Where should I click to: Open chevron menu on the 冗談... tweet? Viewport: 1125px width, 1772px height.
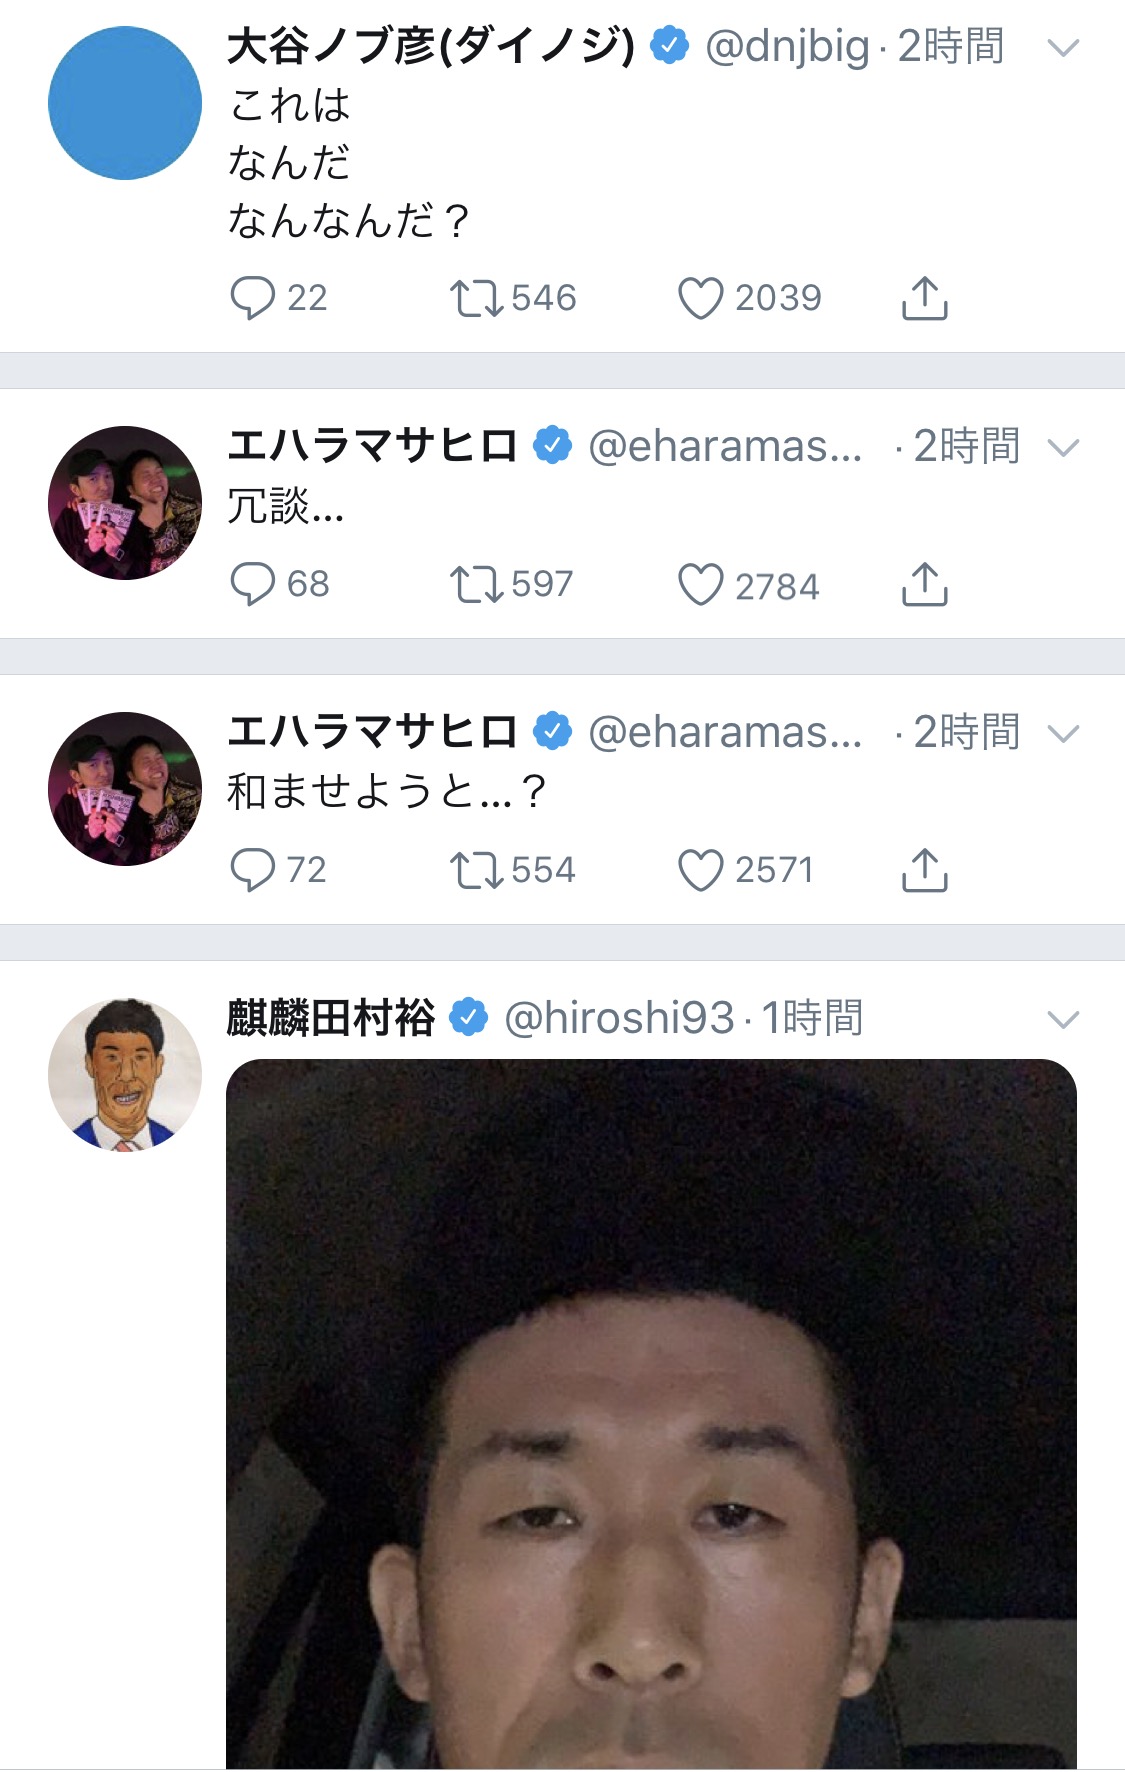coord(1063,447)
